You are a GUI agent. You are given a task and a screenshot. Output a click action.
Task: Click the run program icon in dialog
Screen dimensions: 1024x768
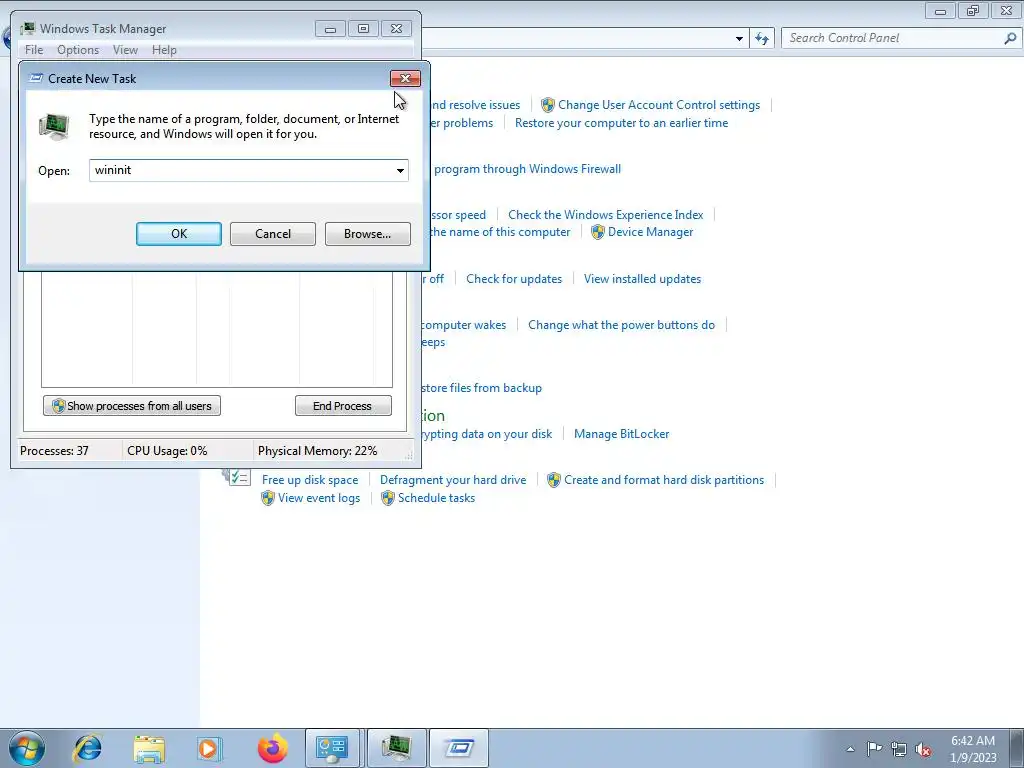click(54, 126)
